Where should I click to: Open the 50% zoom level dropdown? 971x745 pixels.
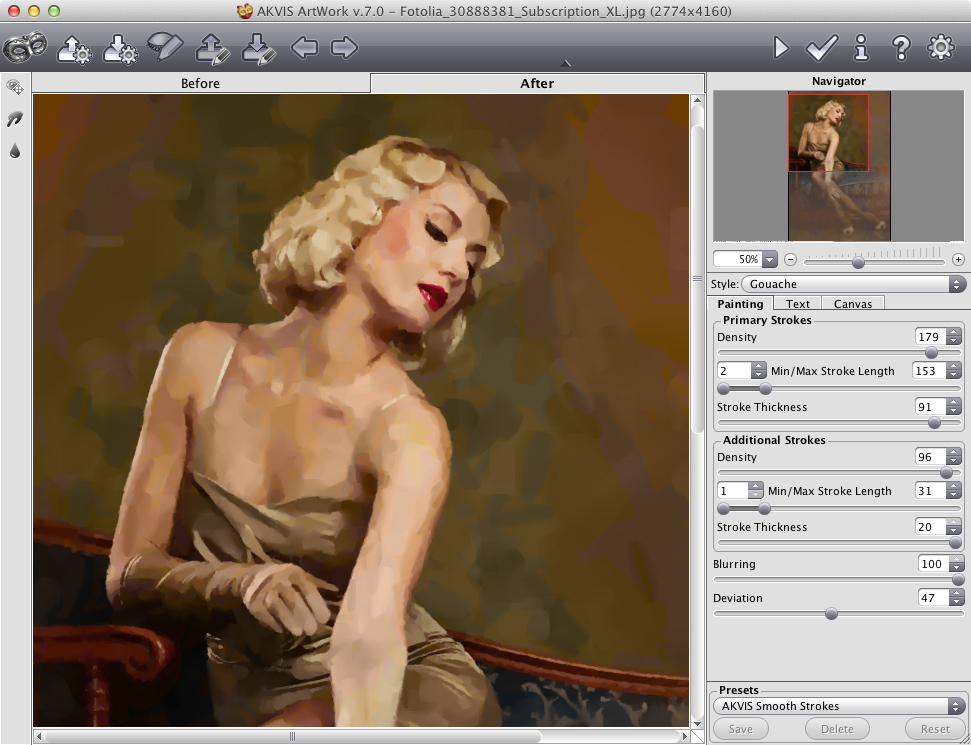(x=769, y=260)
